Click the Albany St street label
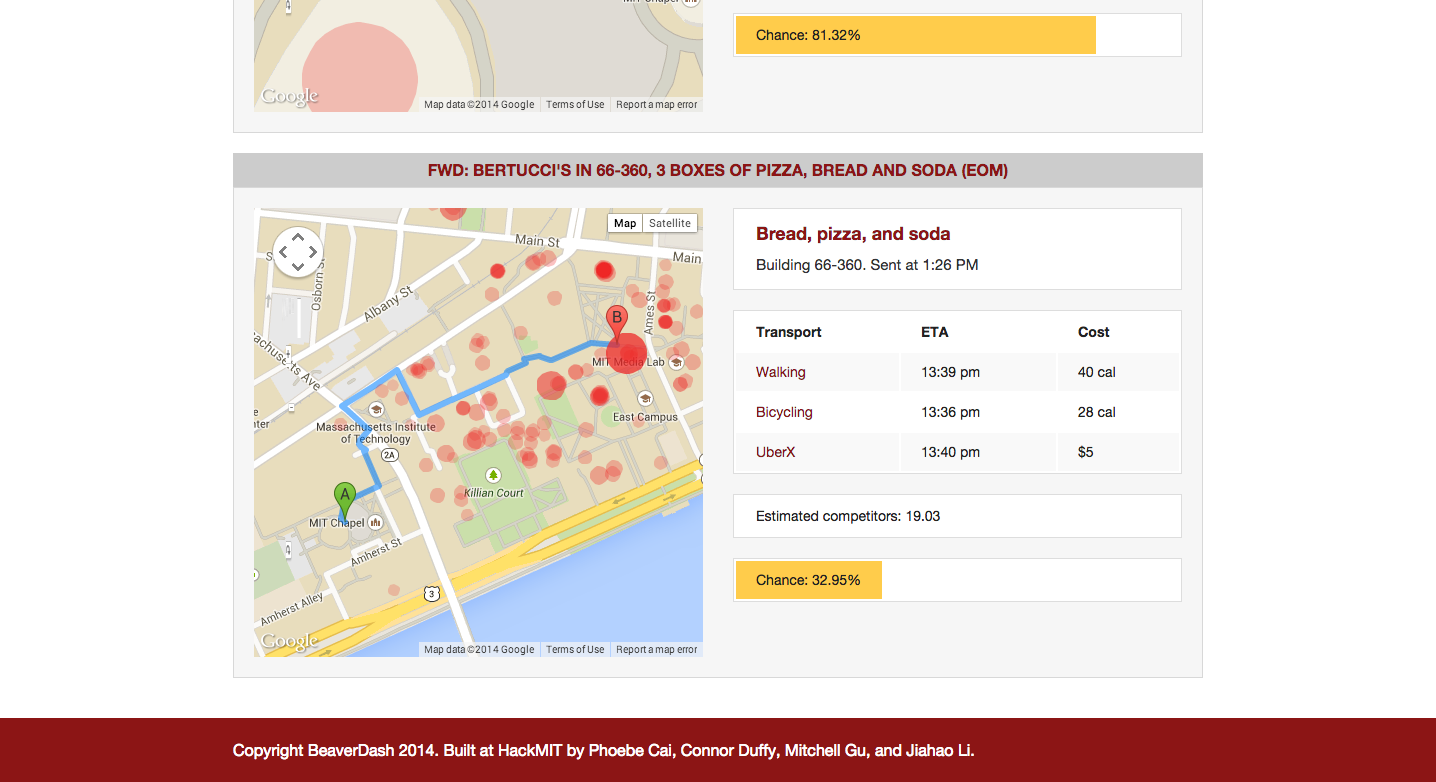The height and width of the screenshot is (782, 1436). click(x=389, y=305)
